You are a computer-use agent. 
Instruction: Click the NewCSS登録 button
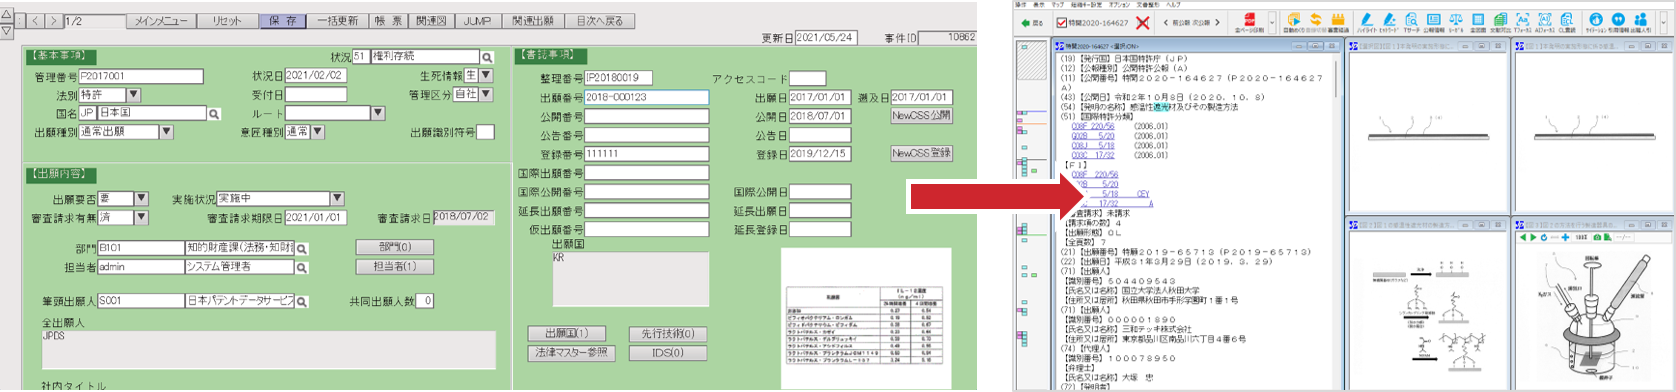[921, 154]
